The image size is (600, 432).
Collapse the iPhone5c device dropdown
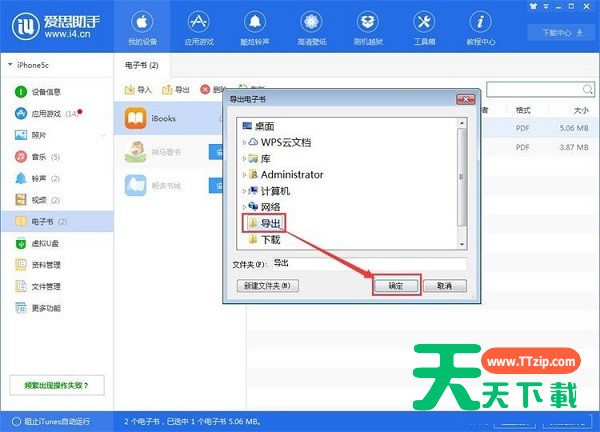coord(10,65)
